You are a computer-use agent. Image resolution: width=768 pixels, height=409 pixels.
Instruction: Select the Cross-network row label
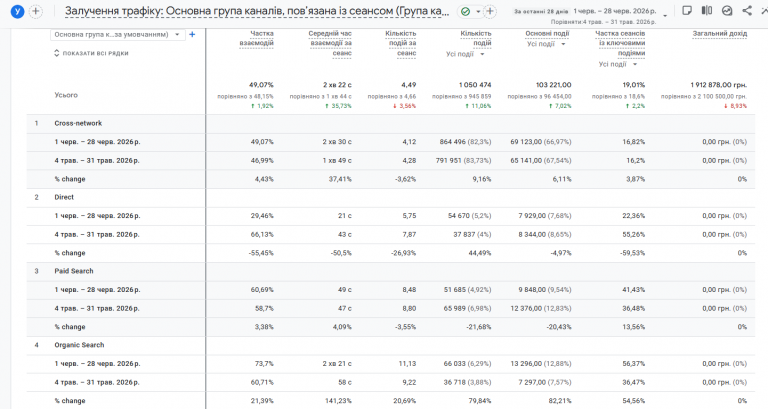[78, 123]
